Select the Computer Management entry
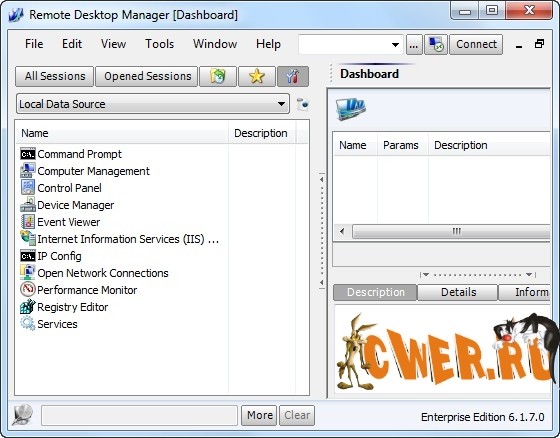 pos(93,171)
